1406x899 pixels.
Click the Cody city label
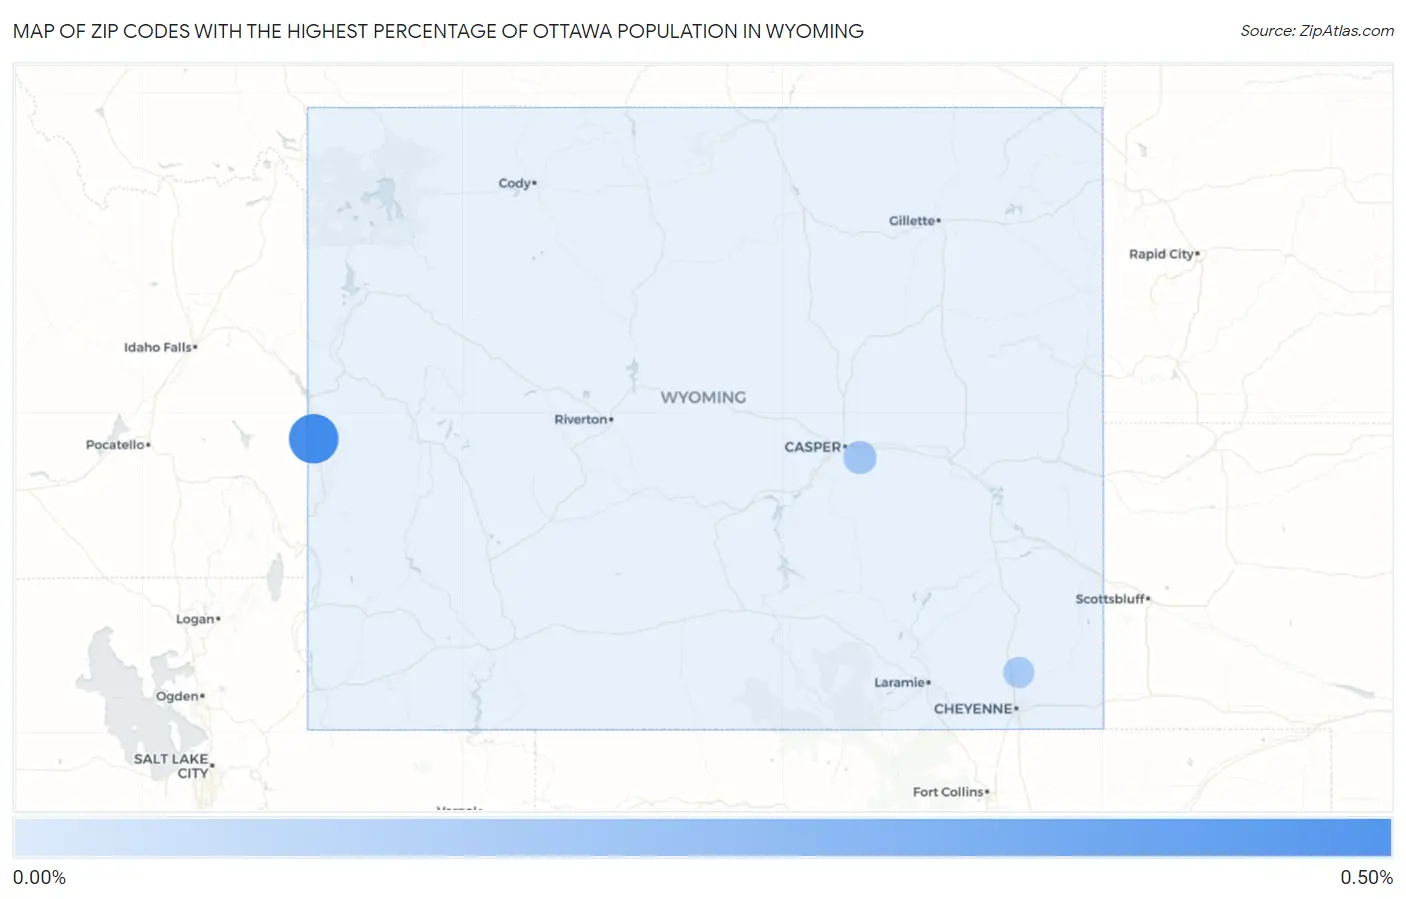(516, 183)
